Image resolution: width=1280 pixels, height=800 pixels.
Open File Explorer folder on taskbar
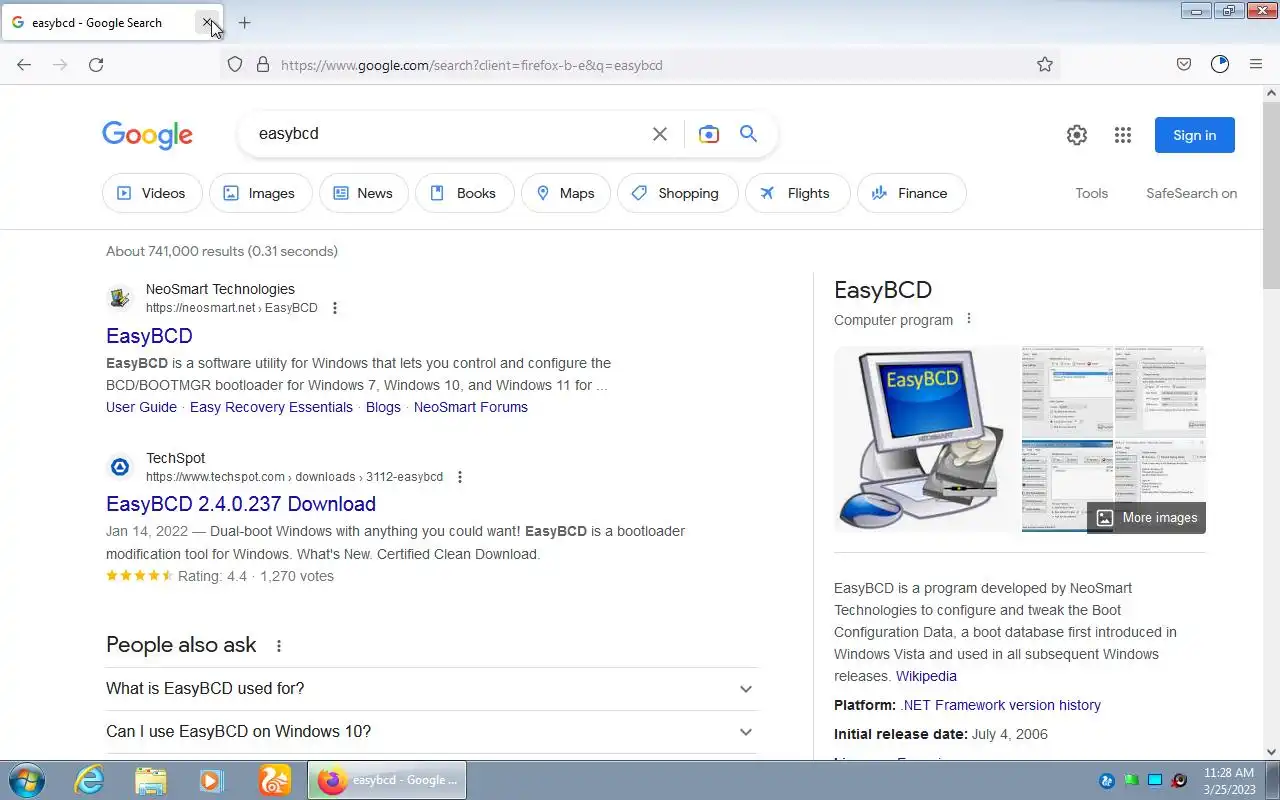[x=150, y=780]
